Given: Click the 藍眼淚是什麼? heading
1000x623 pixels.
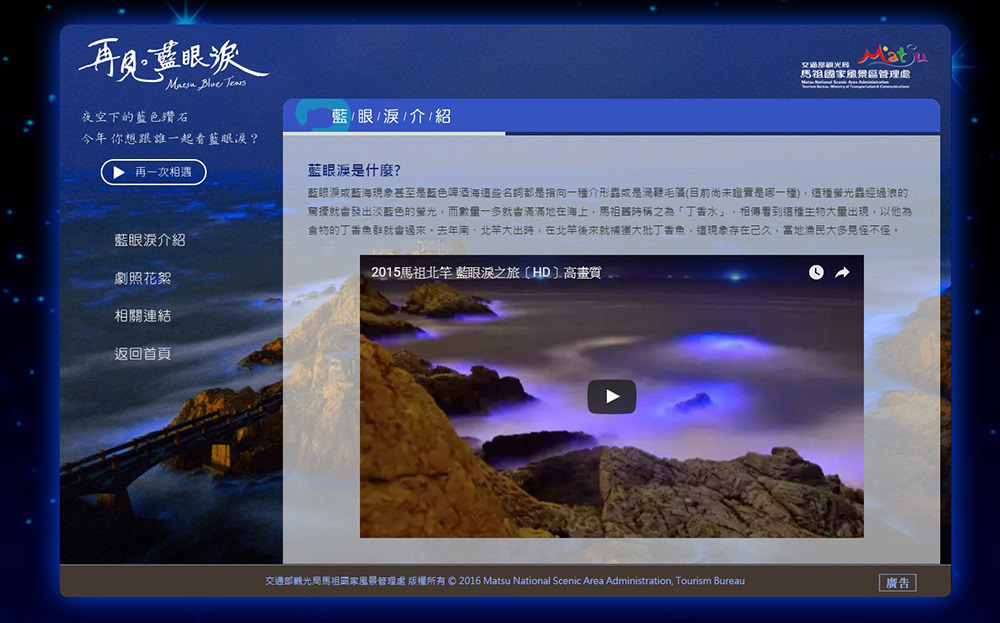Looking at the screenshot, I should tap(354, 171).
